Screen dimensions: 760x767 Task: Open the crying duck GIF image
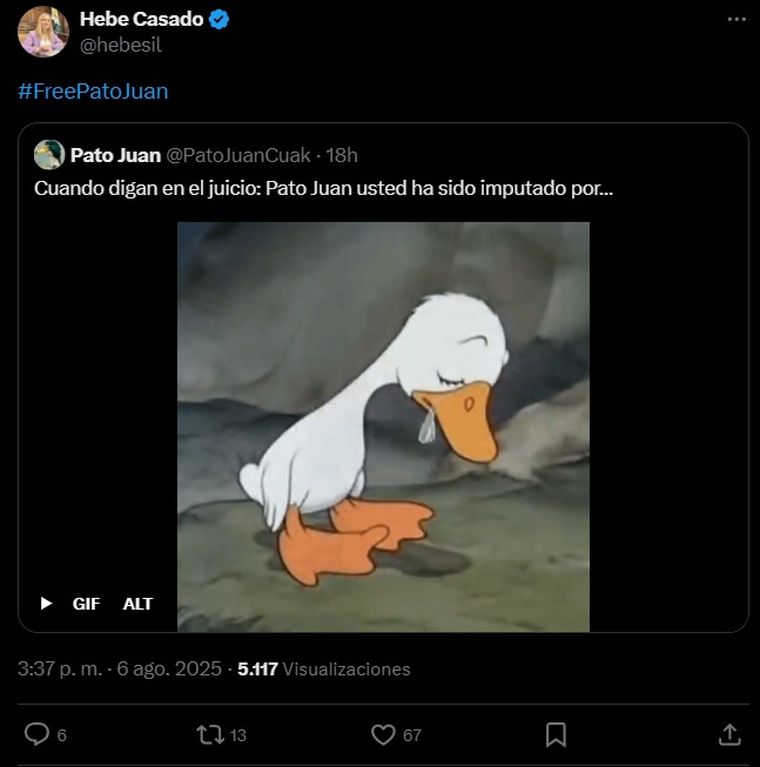tap(383, 427)
